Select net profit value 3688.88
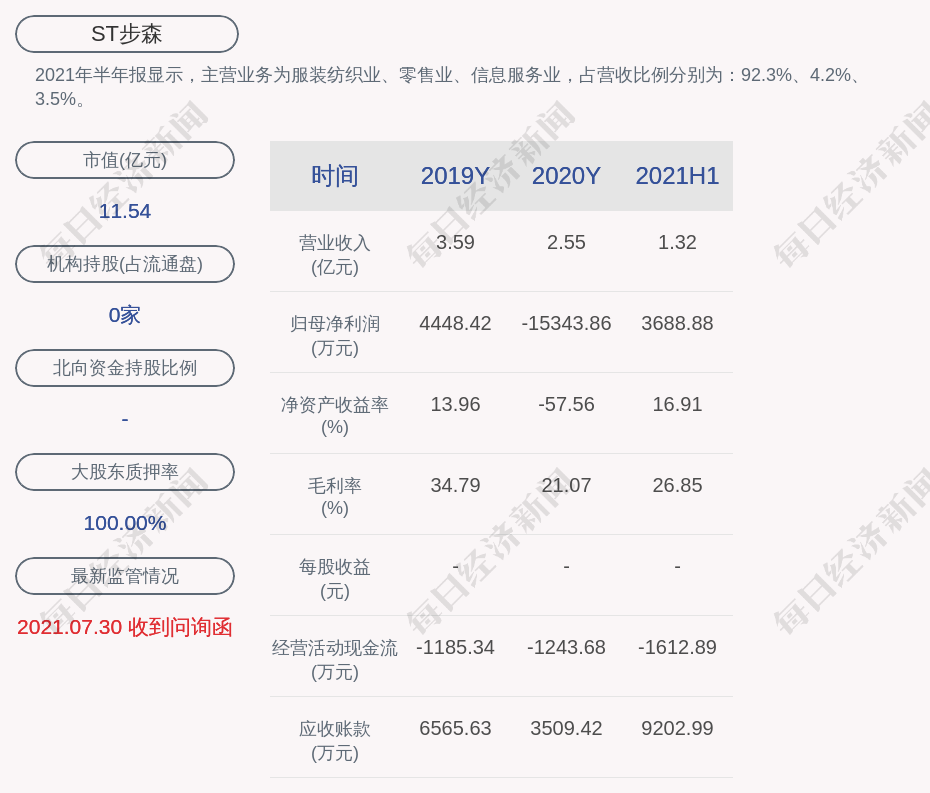This screenshot has height=793, width=930. pos(677,323)
